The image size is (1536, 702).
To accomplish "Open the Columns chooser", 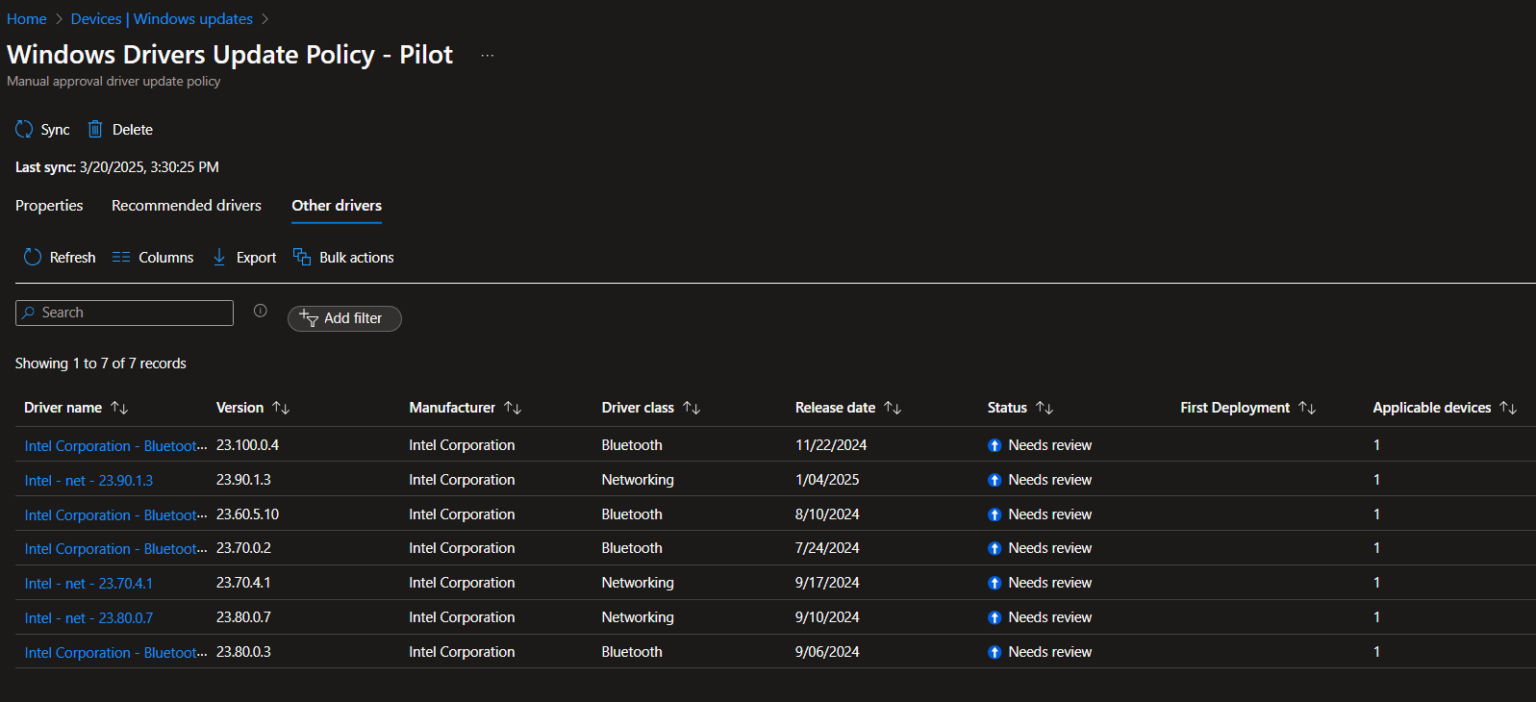I will click(152, 257).
